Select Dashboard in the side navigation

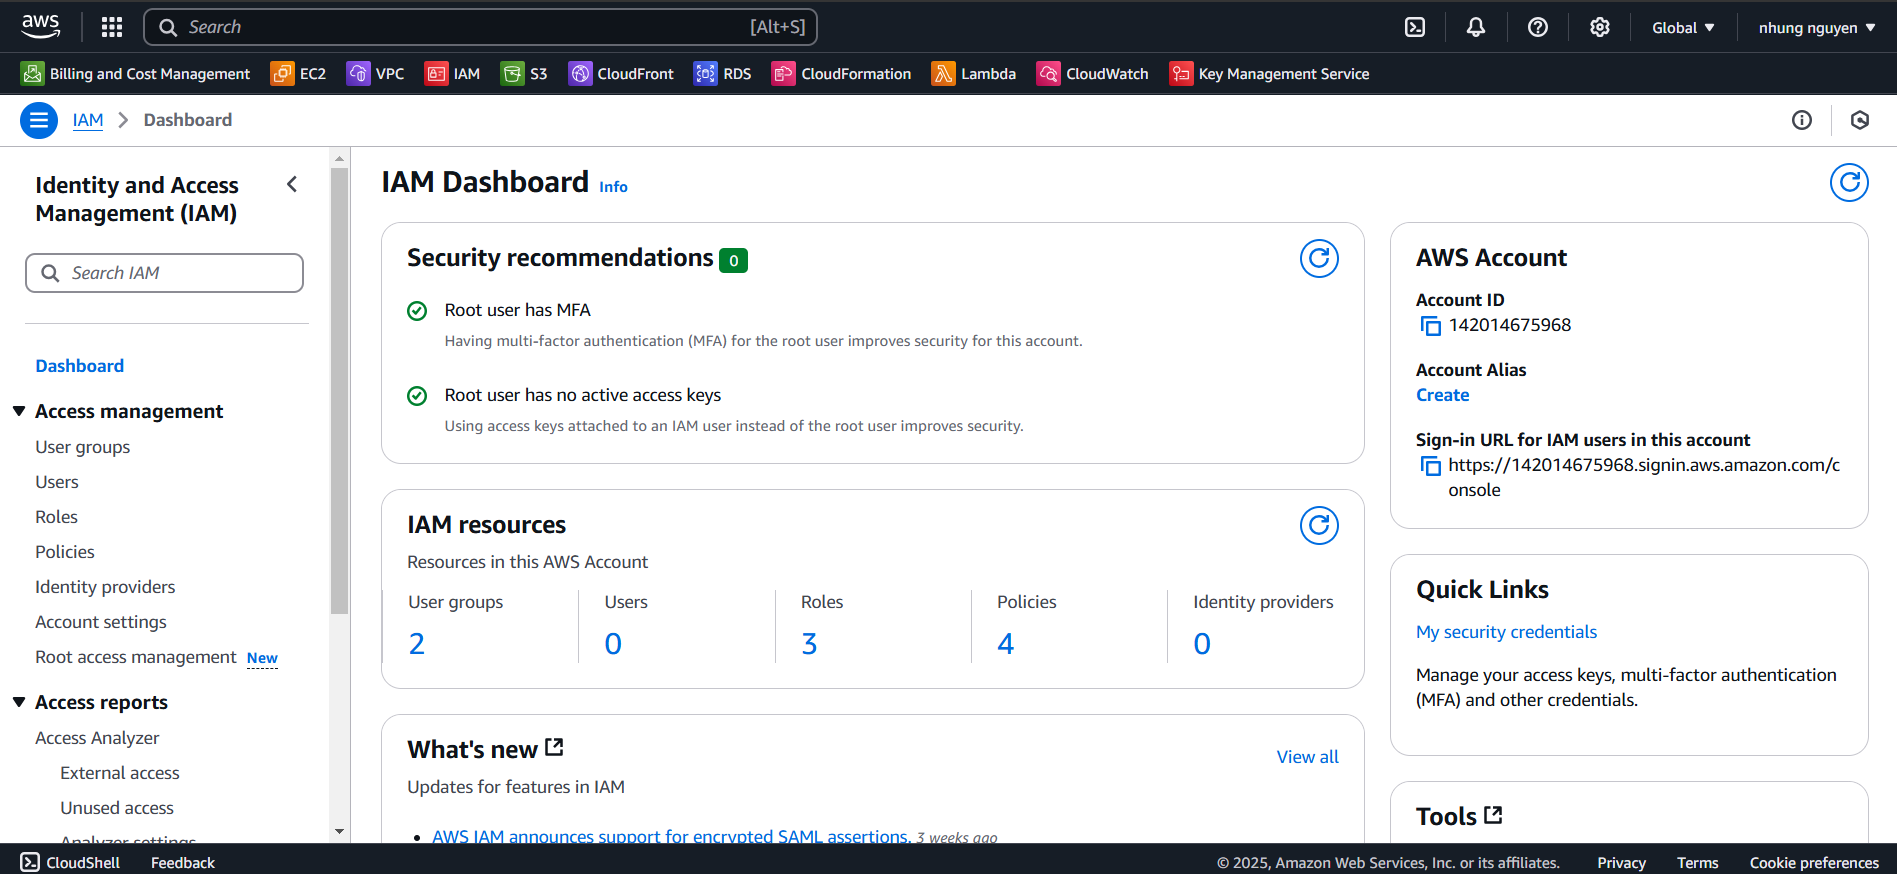pyautogui.click(x=80, y=366)
